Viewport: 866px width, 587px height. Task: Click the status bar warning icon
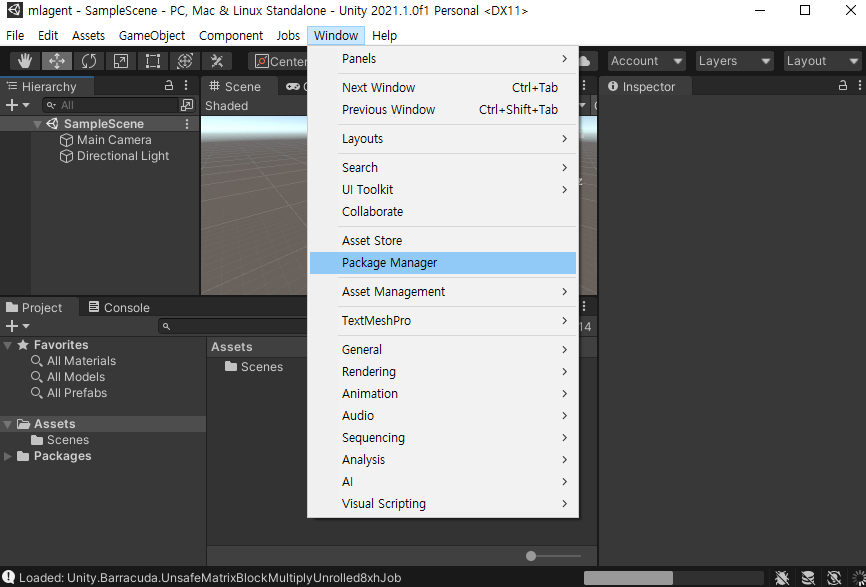(9, 578)
